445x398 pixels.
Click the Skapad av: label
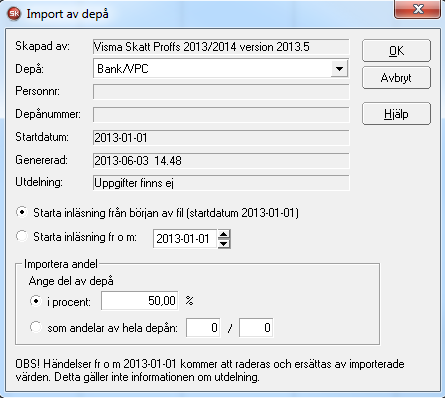42,46
